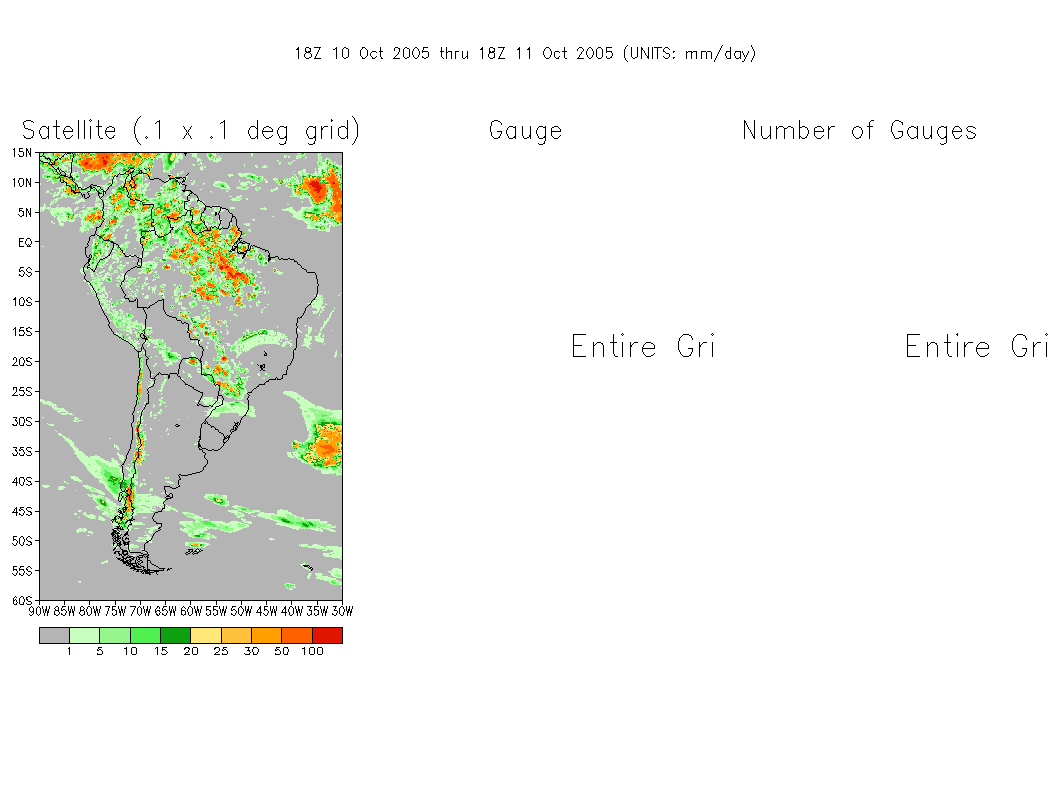Click the legend value 100
1050x800 pixels.
312,651
